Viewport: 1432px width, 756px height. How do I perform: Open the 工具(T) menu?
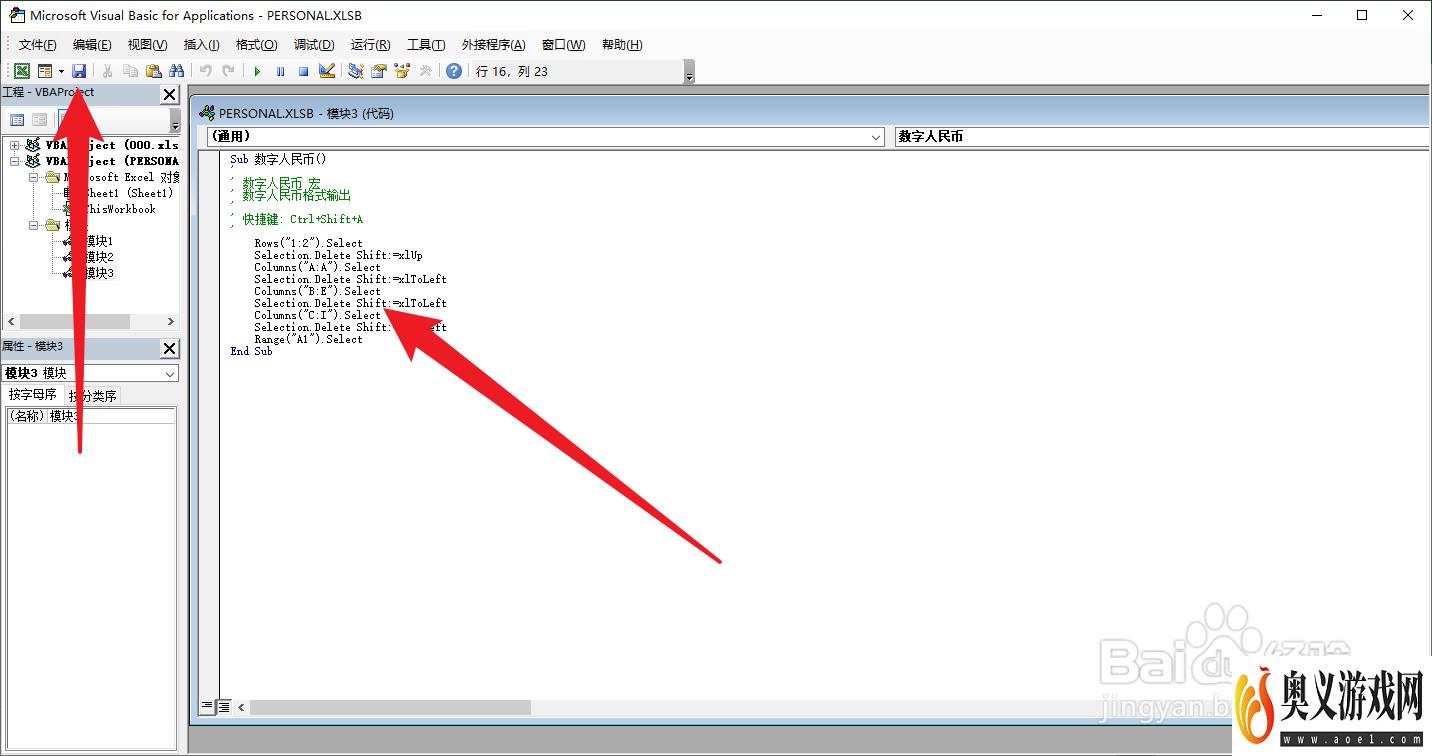(x=426, y=45)
